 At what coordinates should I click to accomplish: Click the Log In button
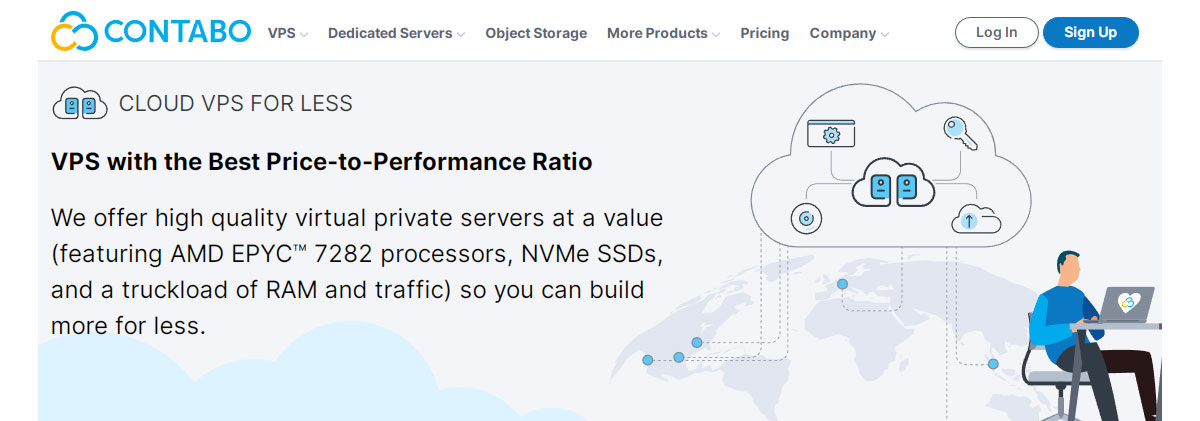tap(996, 32)
